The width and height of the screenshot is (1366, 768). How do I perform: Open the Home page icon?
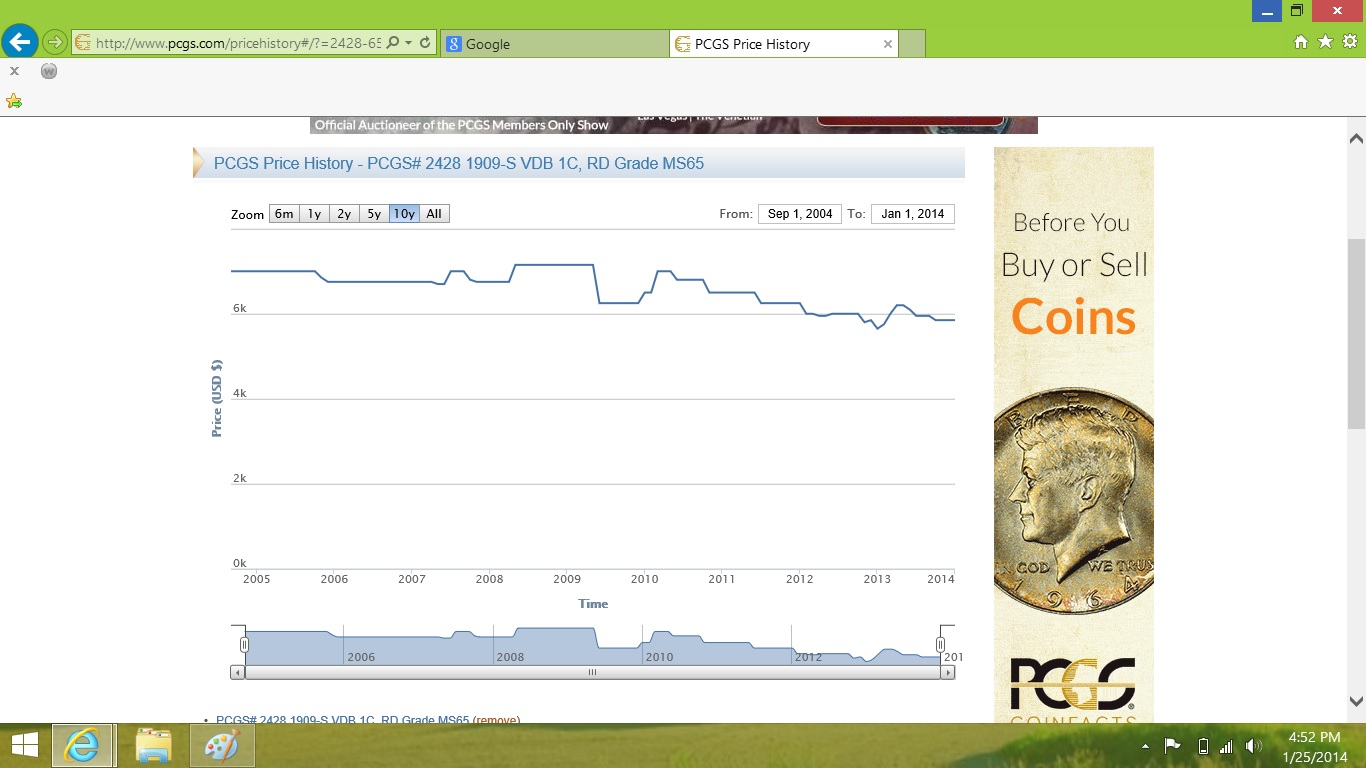1300,42
